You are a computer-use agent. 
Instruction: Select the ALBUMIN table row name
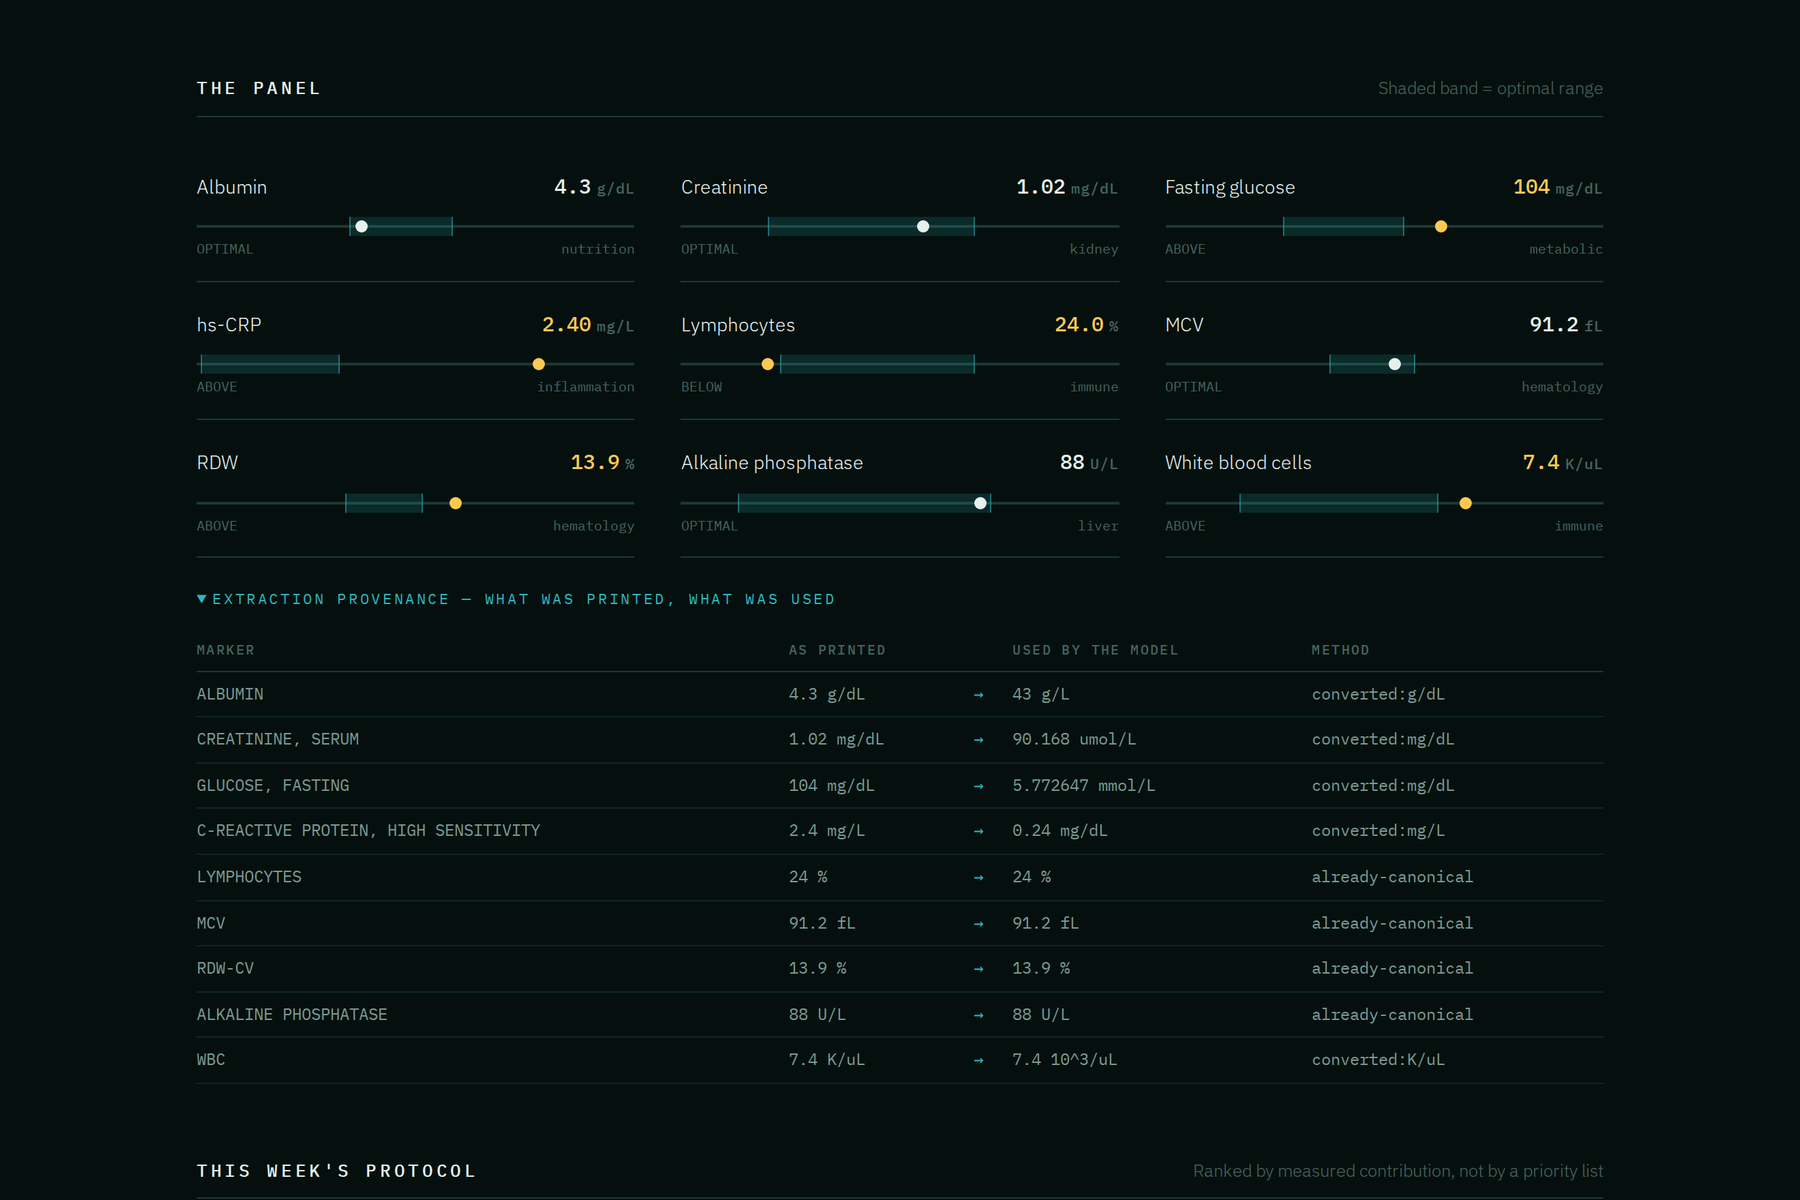(x=230, y=694)
